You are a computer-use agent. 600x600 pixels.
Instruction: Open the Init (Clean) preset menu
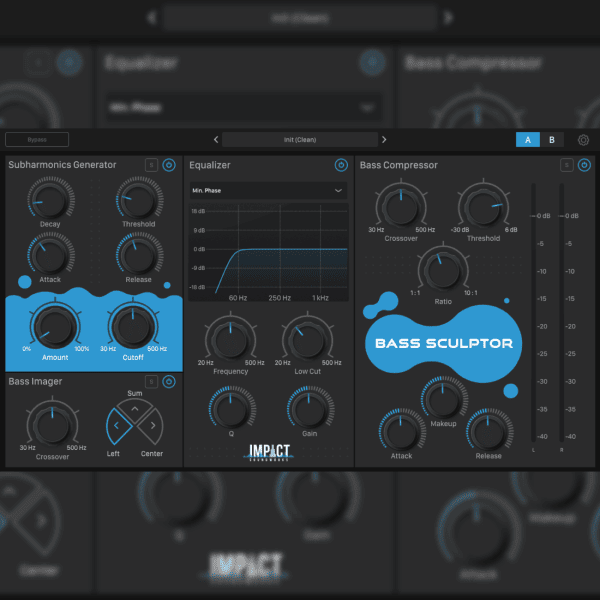pyautogui.click(x=299, y=140)
